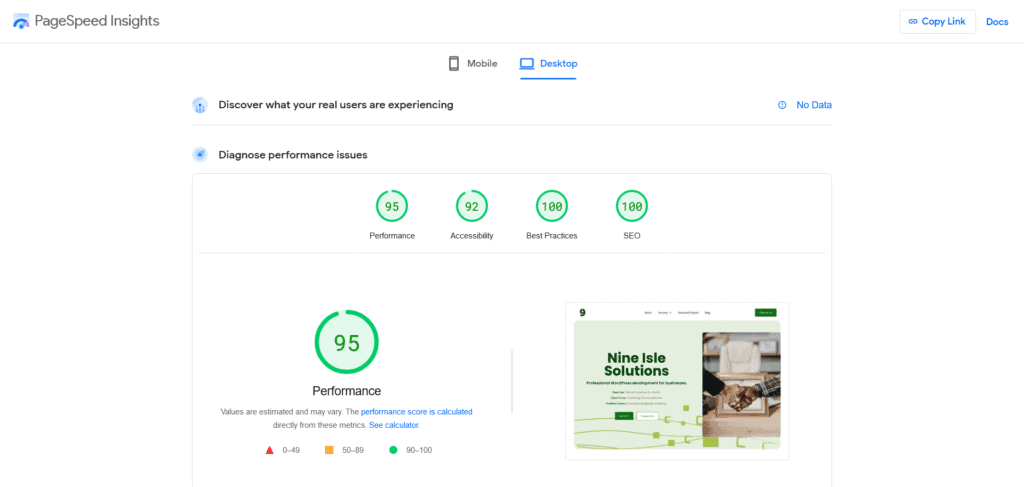Open the PageSpeed Insights home title

click(x=97, y=21)
